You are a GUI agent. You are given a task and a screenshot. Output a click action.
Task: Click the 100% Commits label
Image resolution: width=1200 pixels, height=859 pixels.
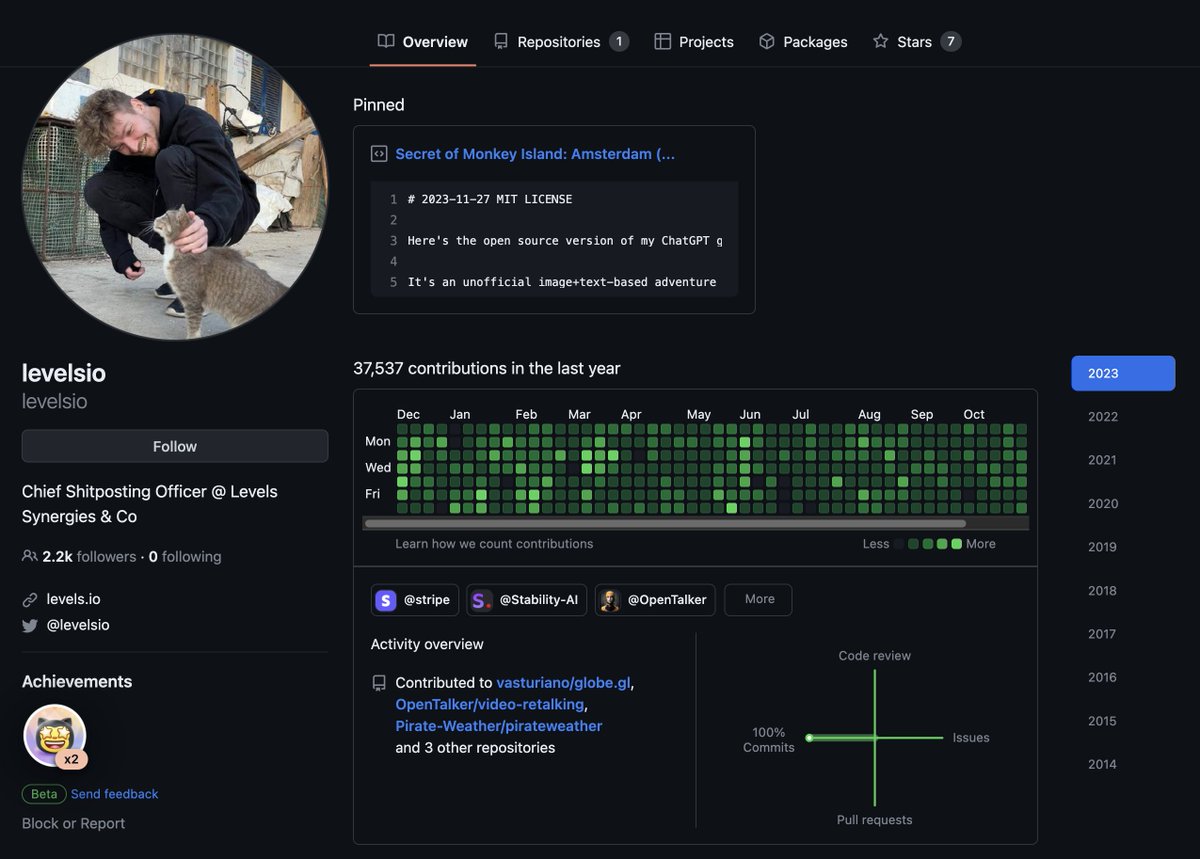[769, 740]
